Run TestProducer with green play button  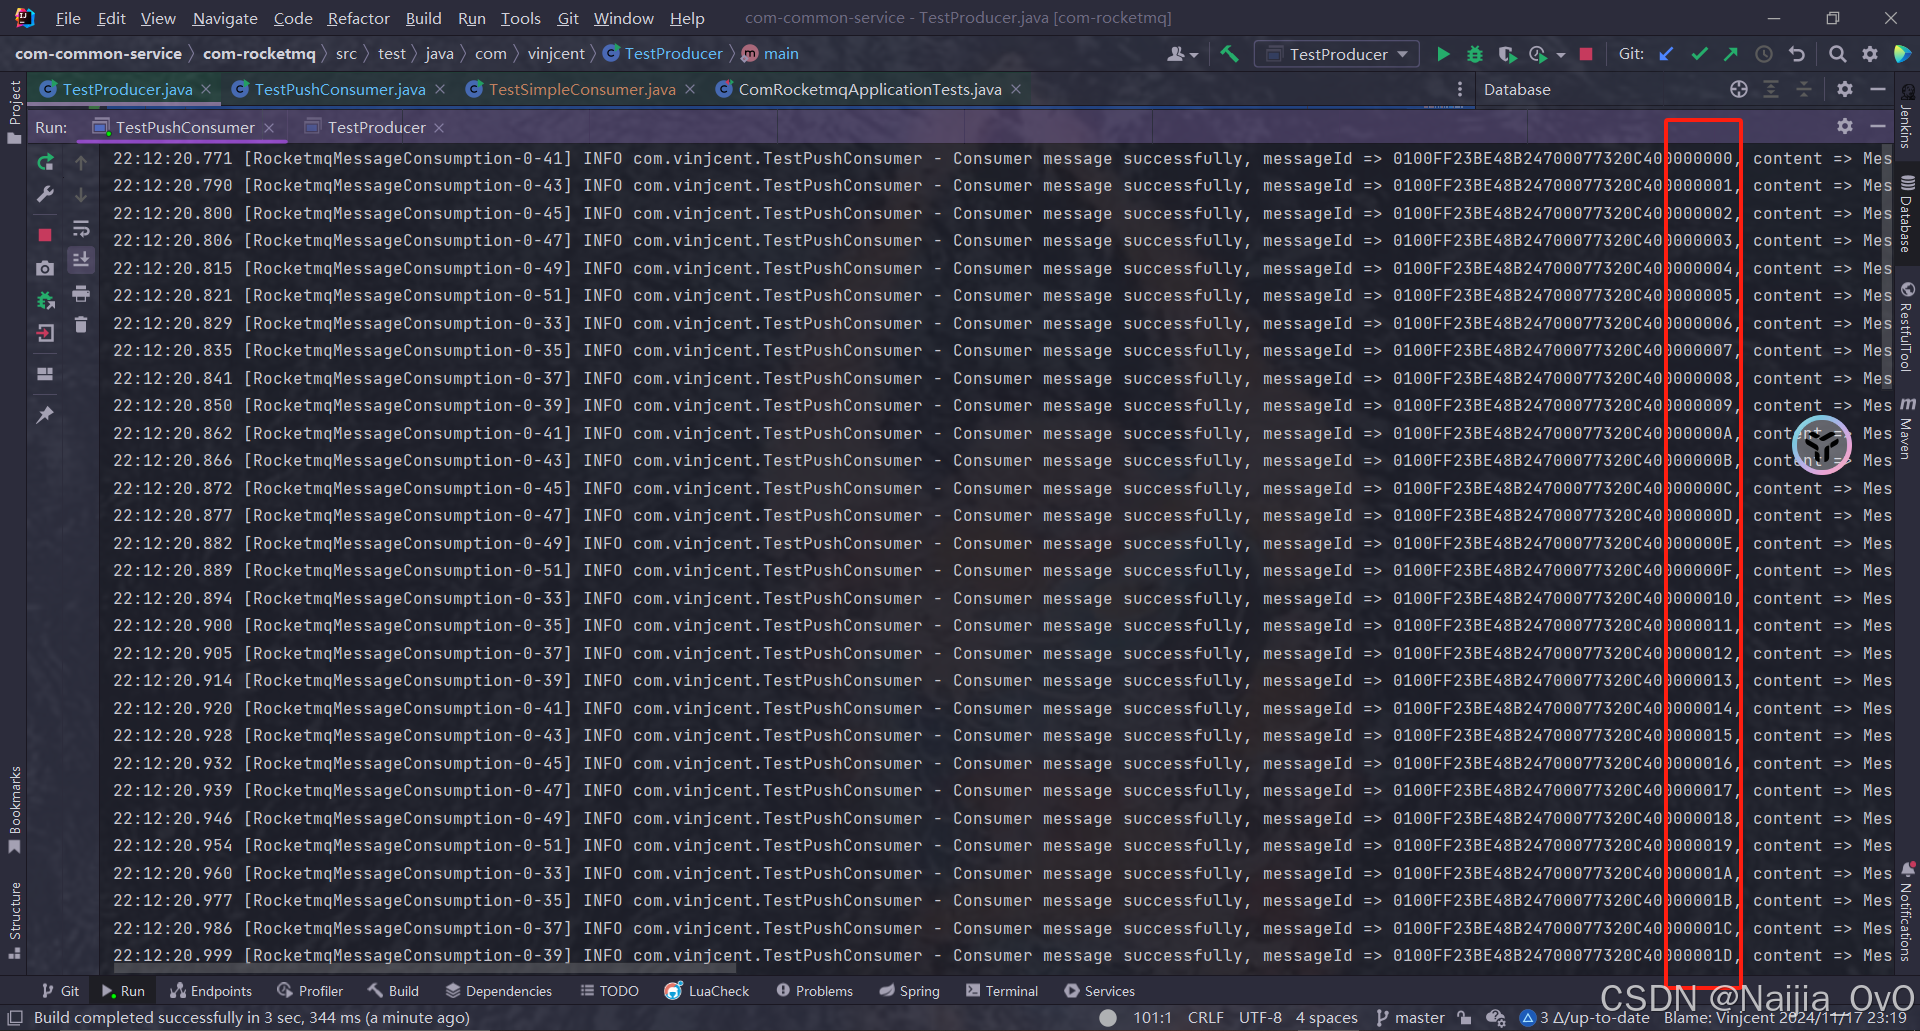[x=1443, y=54]
